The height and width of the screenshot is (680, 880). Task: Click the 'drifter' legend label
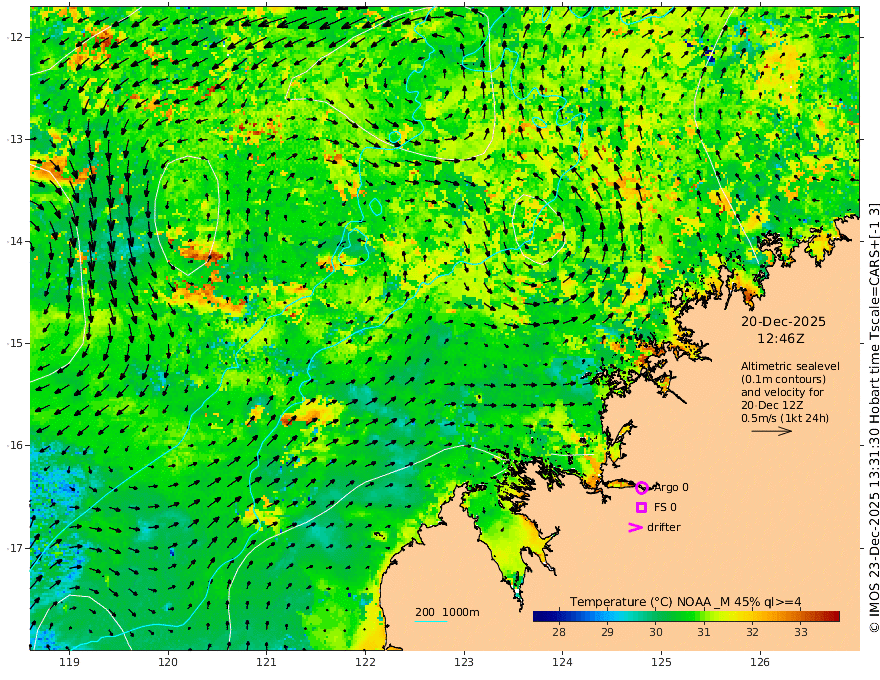[663, 527]
